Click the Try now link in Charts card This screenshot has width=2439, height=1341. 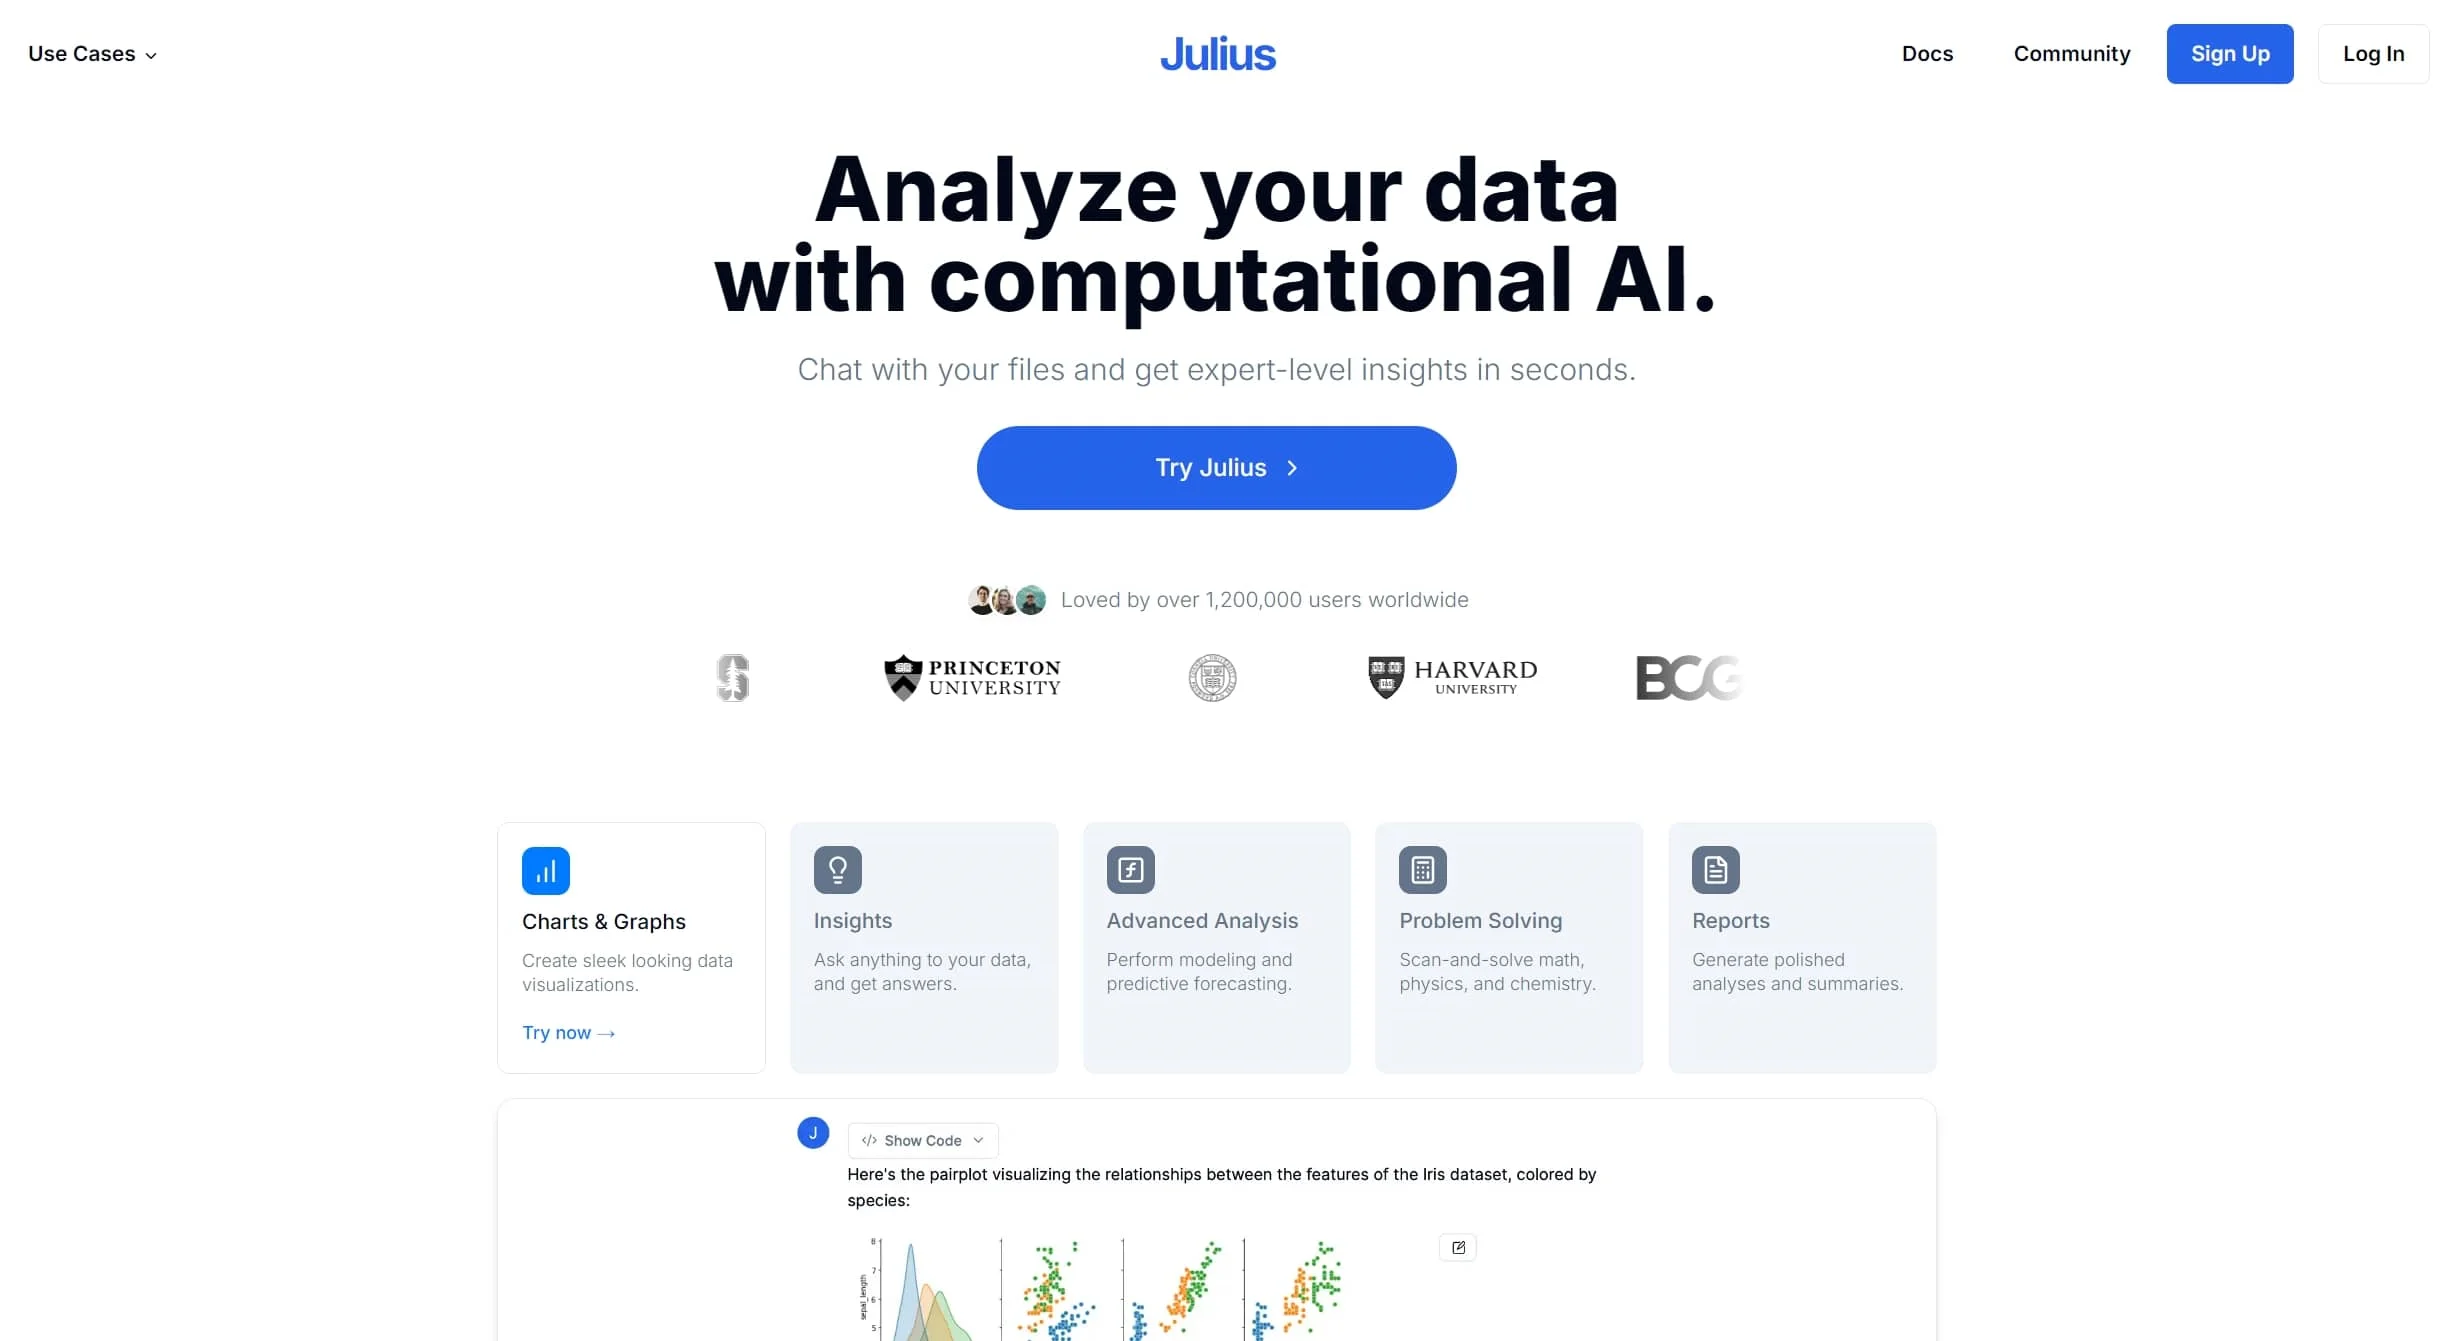[568, 1032]
